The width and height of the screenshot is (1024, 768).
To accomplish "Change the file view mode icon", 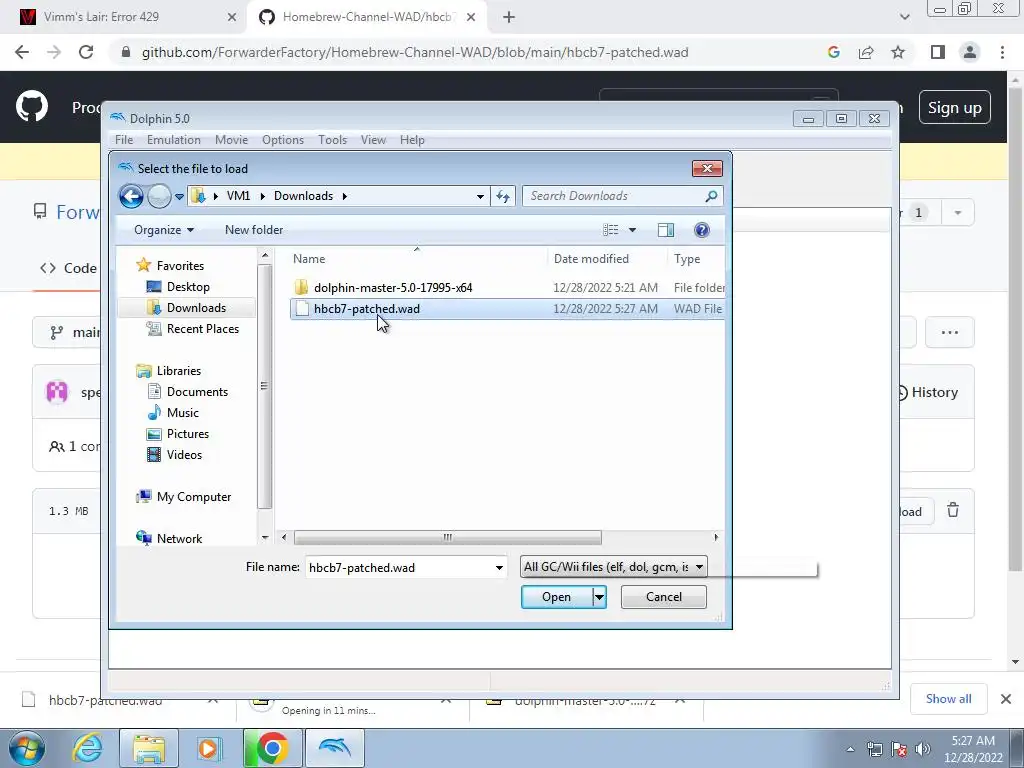I will tap(611, 230).
